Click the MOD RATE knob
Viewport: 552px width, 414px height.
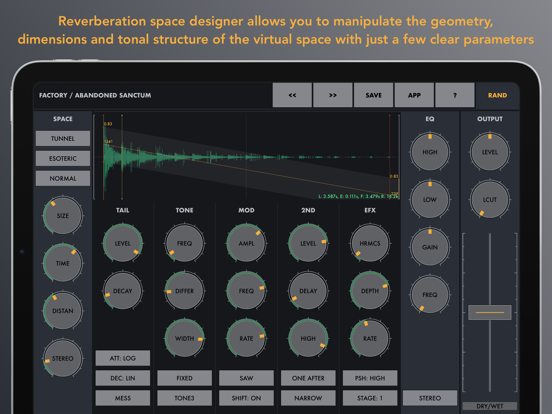click(246, 338)
